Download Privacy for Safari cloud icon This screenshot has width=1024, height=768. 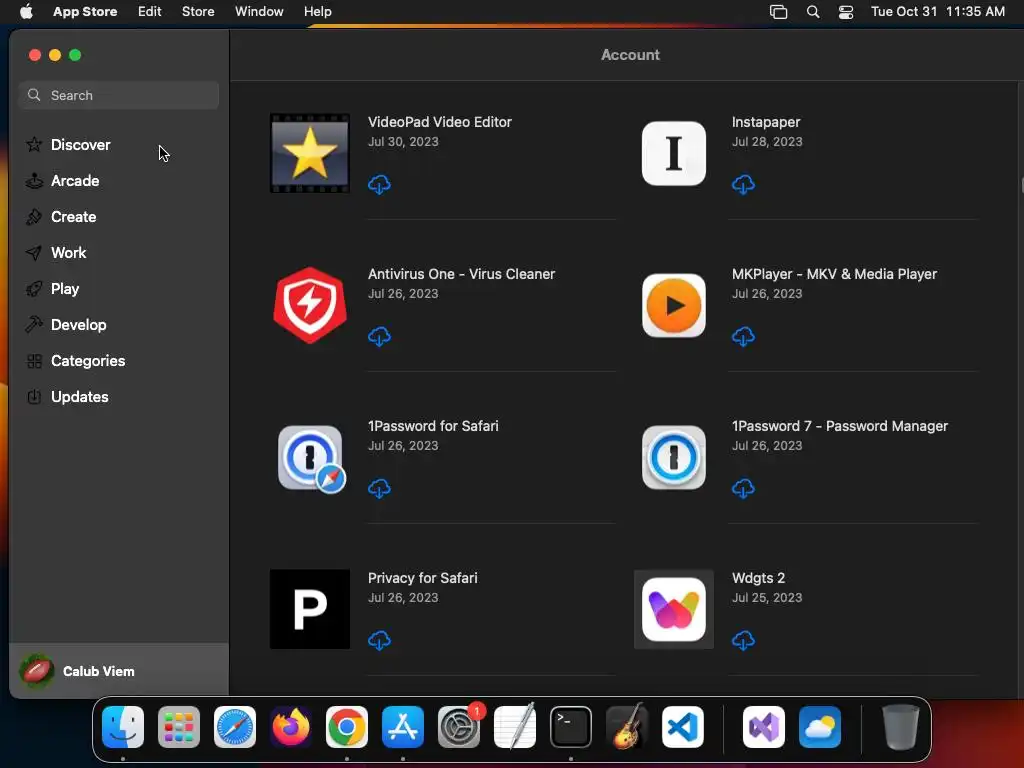point(379,641)
